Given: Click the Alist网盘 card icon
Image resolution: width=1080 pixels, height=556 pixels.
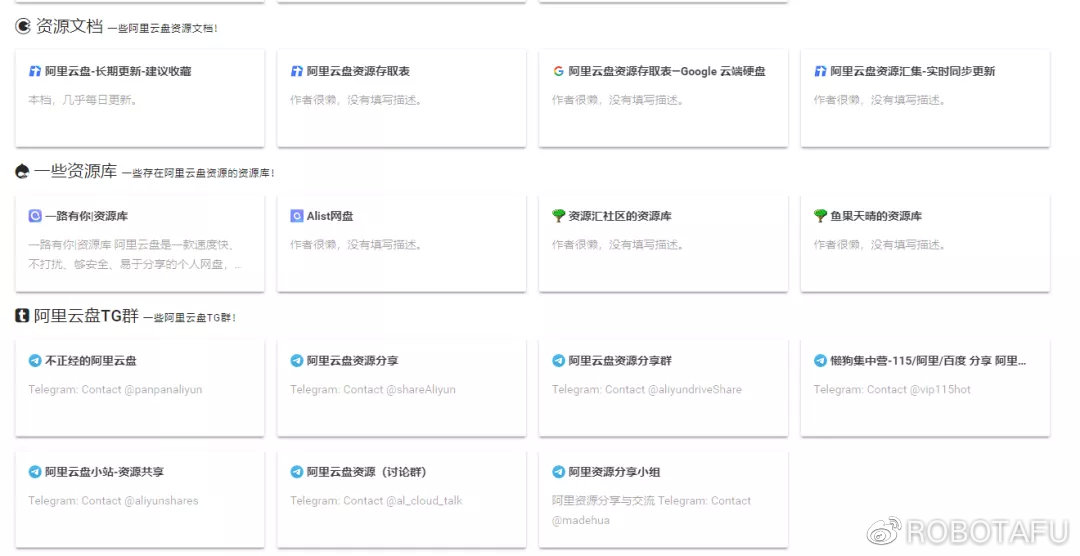Looking at the screenshot, I should pos(297,216).
